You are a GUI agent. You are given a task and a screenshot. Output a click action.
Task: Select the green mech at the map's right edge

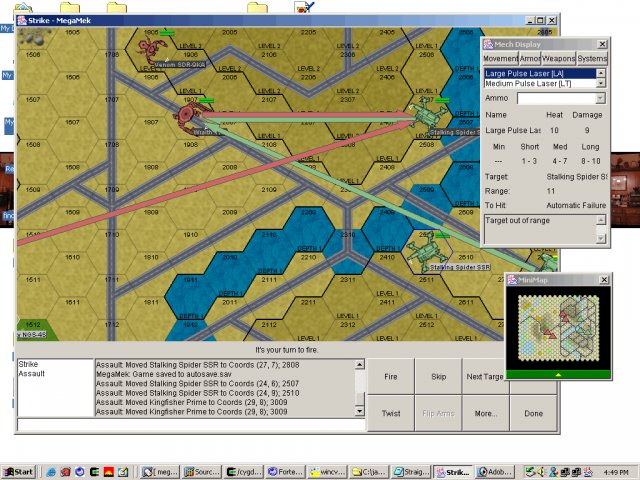(547, 262)
